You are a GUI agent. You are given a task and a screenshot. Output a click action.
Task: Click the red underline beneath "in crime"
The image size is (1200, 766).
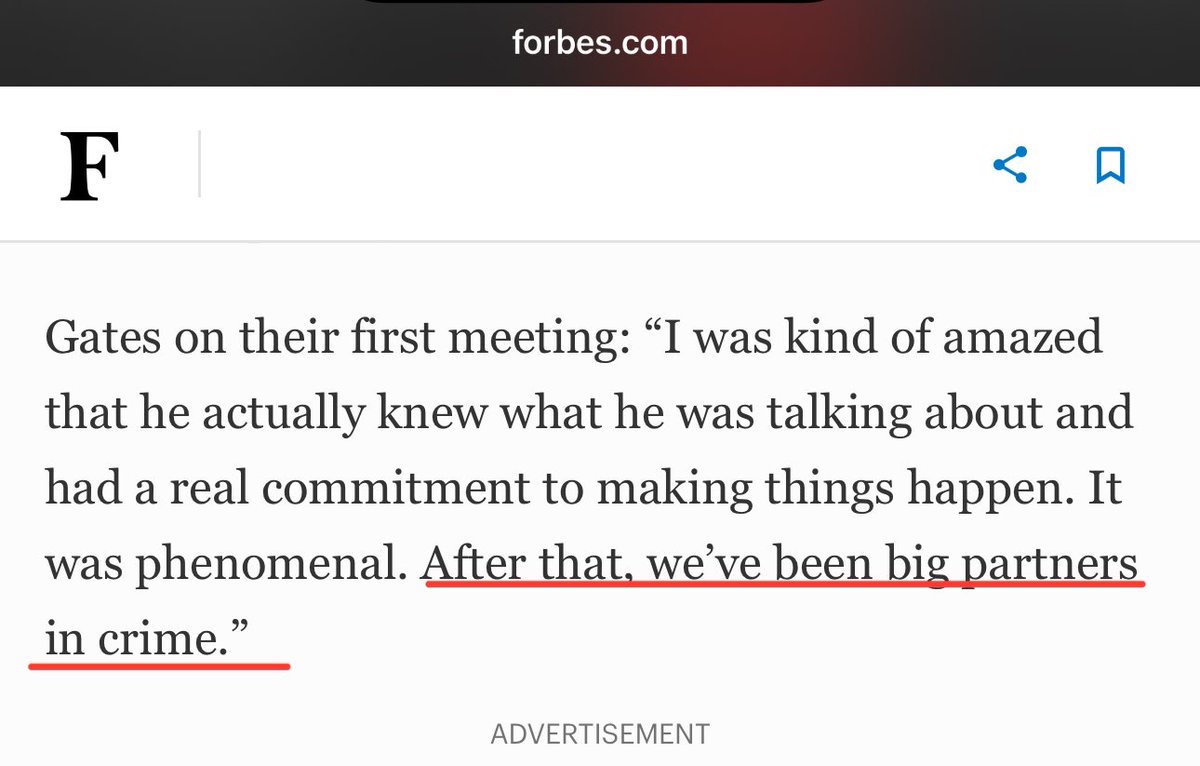pyautogui.click(x=160, y=664)
